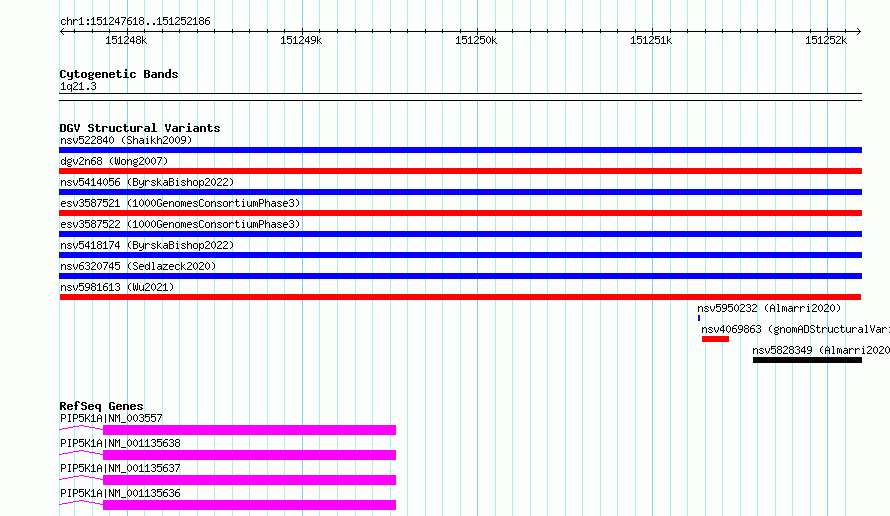Click the 151250k ruler label
Screen dimensions: 890x516
click(476, 40)
